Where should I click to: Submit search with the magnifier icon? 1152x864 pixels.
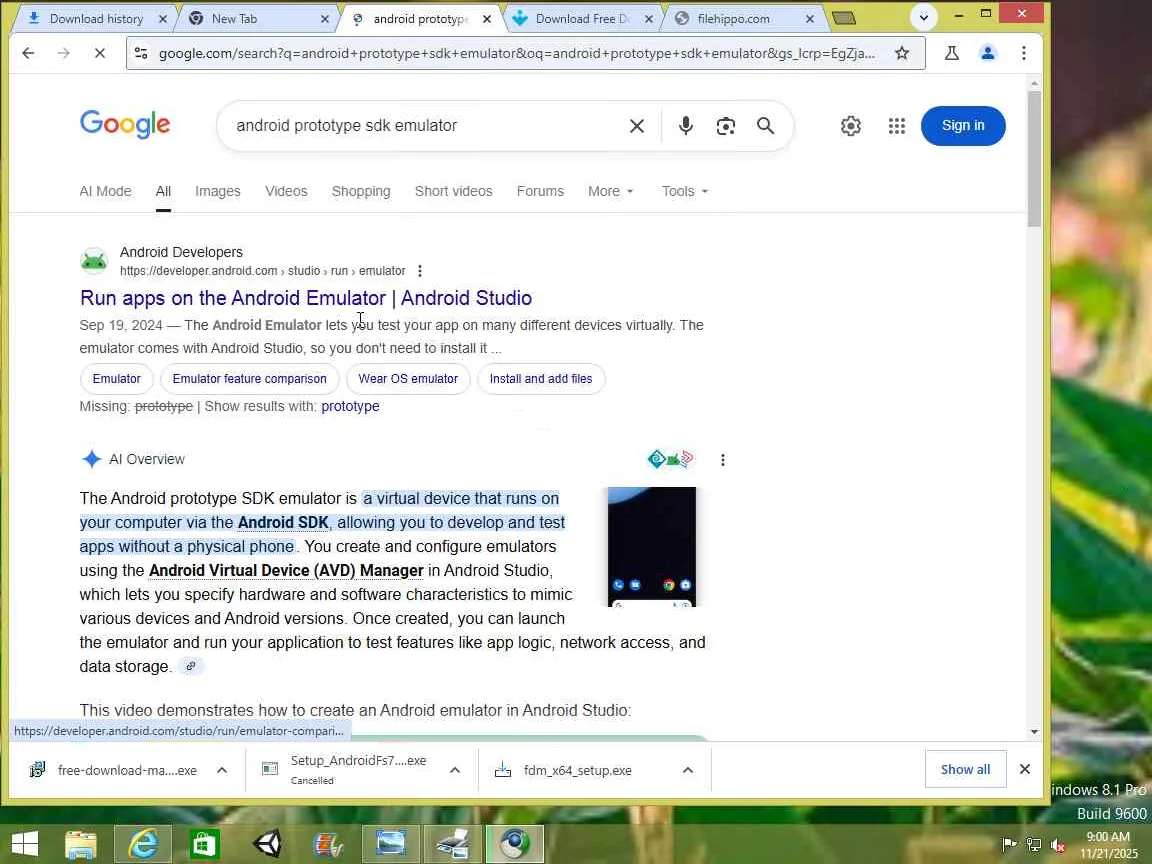click(x=766, y=126)
